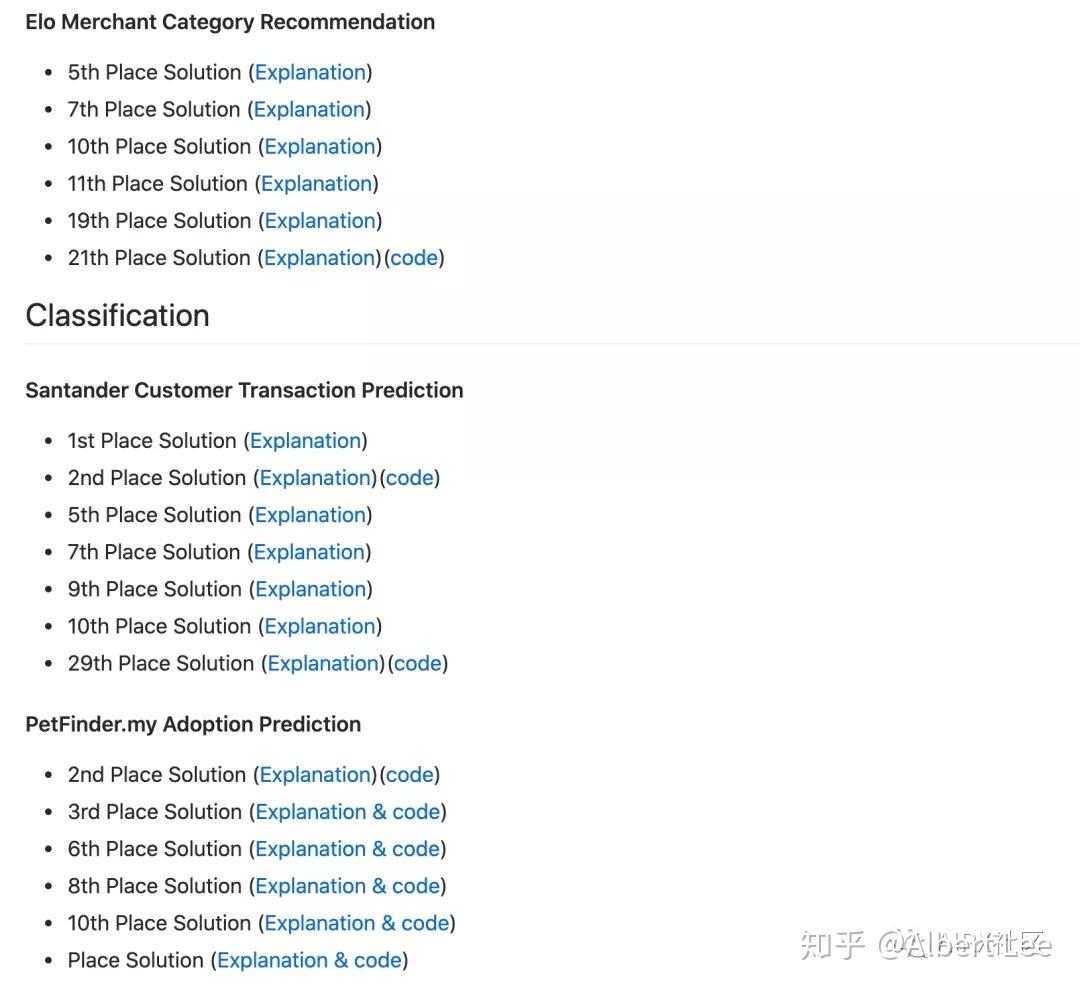The width and height of the screenshot is (1080, 990).
Task: Open Santander 2nd Place Solution code link
Action: point(410,478)
